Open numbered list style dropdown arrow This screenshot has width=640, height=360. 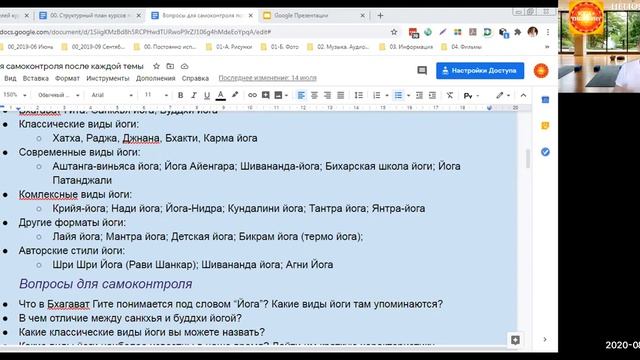click(x=387, y=96)
